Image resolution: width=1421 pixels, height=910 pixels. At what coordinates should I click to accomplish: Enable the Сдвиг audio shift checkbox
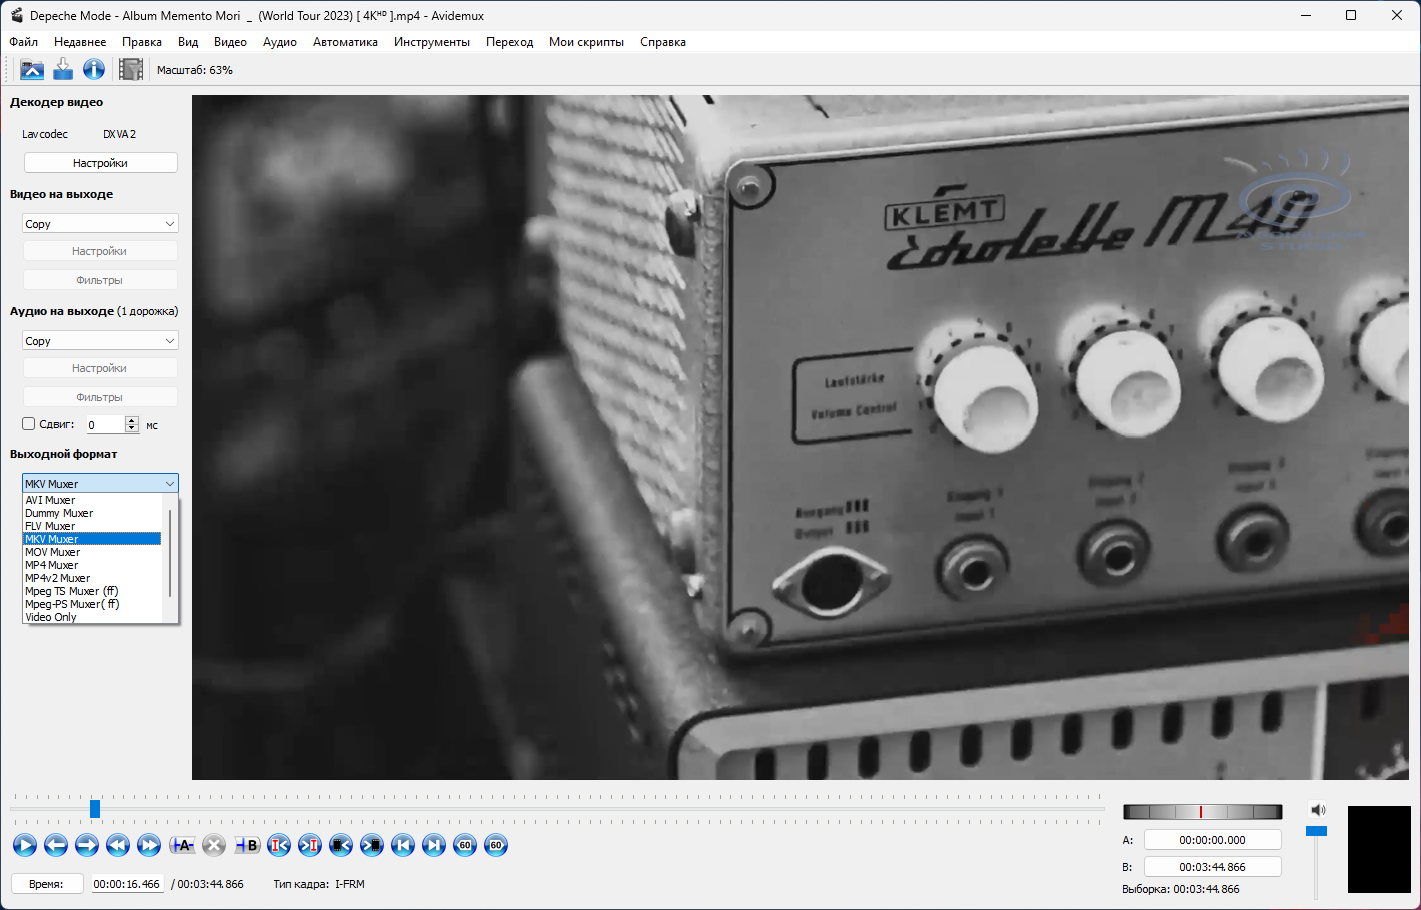click(29, 424)
